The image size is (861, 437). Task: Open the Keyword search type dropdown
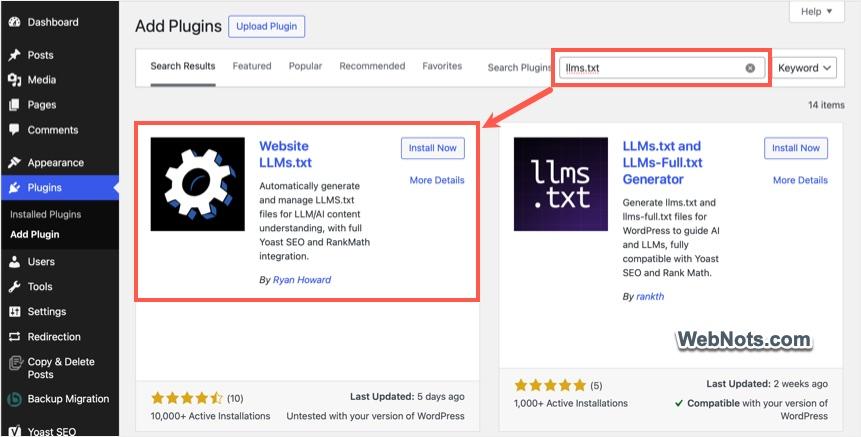(x=804, y=68)
